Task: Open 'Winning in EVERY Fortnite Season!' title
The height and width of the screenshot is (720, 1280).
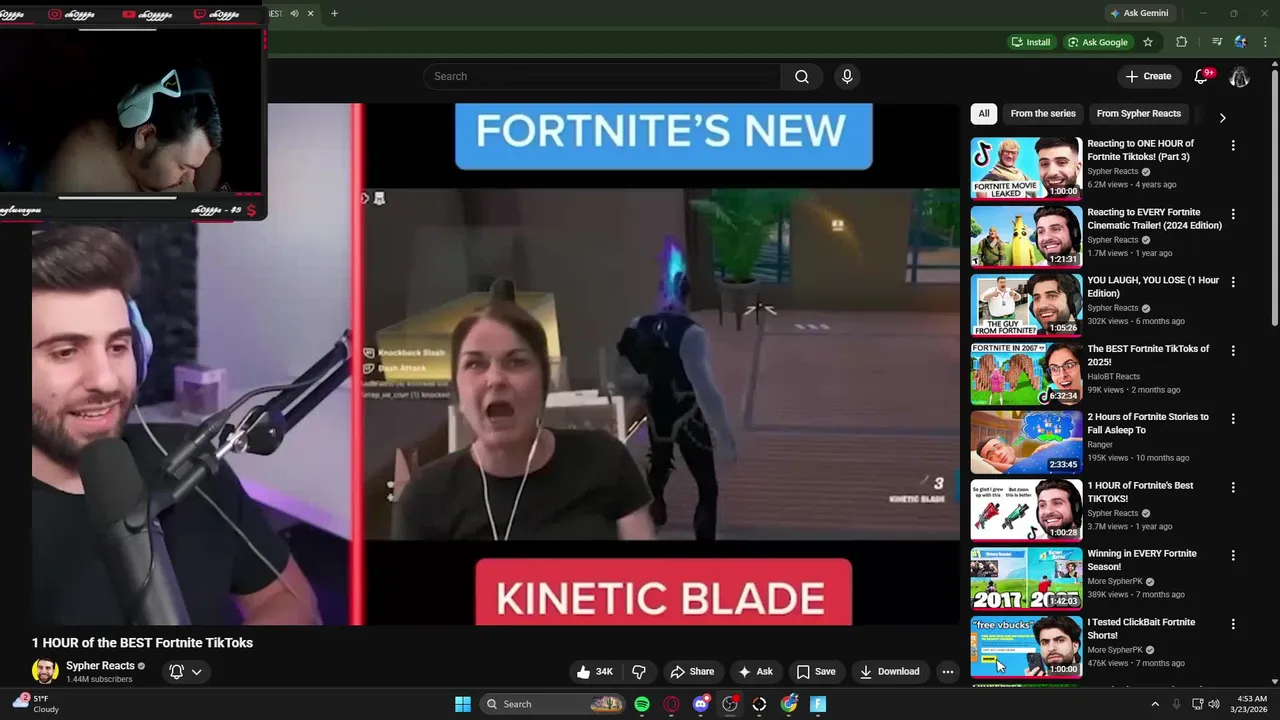Action: pos(1142,560)
